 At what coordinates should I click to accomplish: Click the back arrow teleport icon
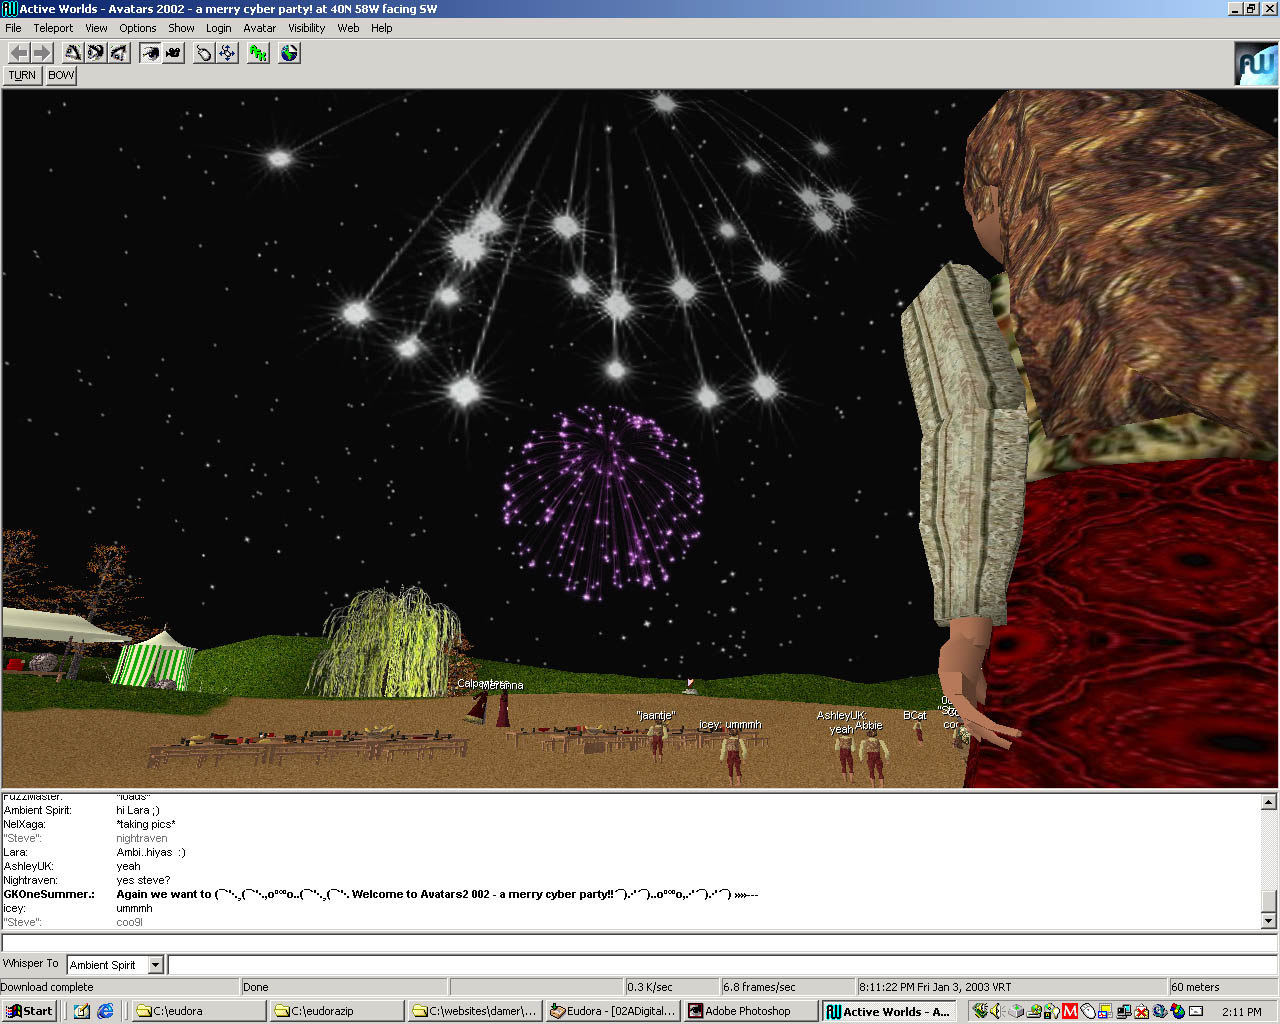tap(19, 53)
